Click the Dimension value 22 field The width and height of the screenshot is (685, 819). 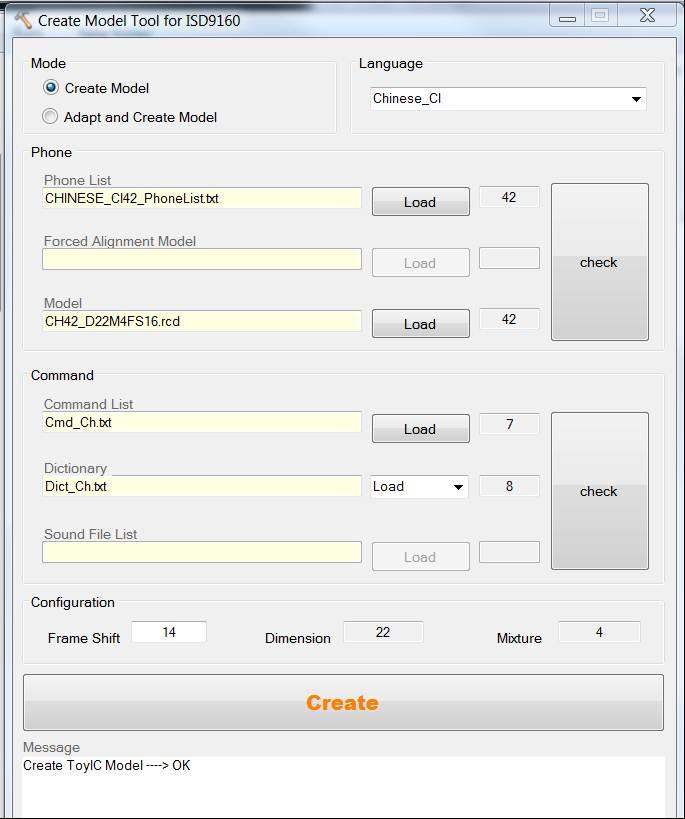[x=383, y=632]
